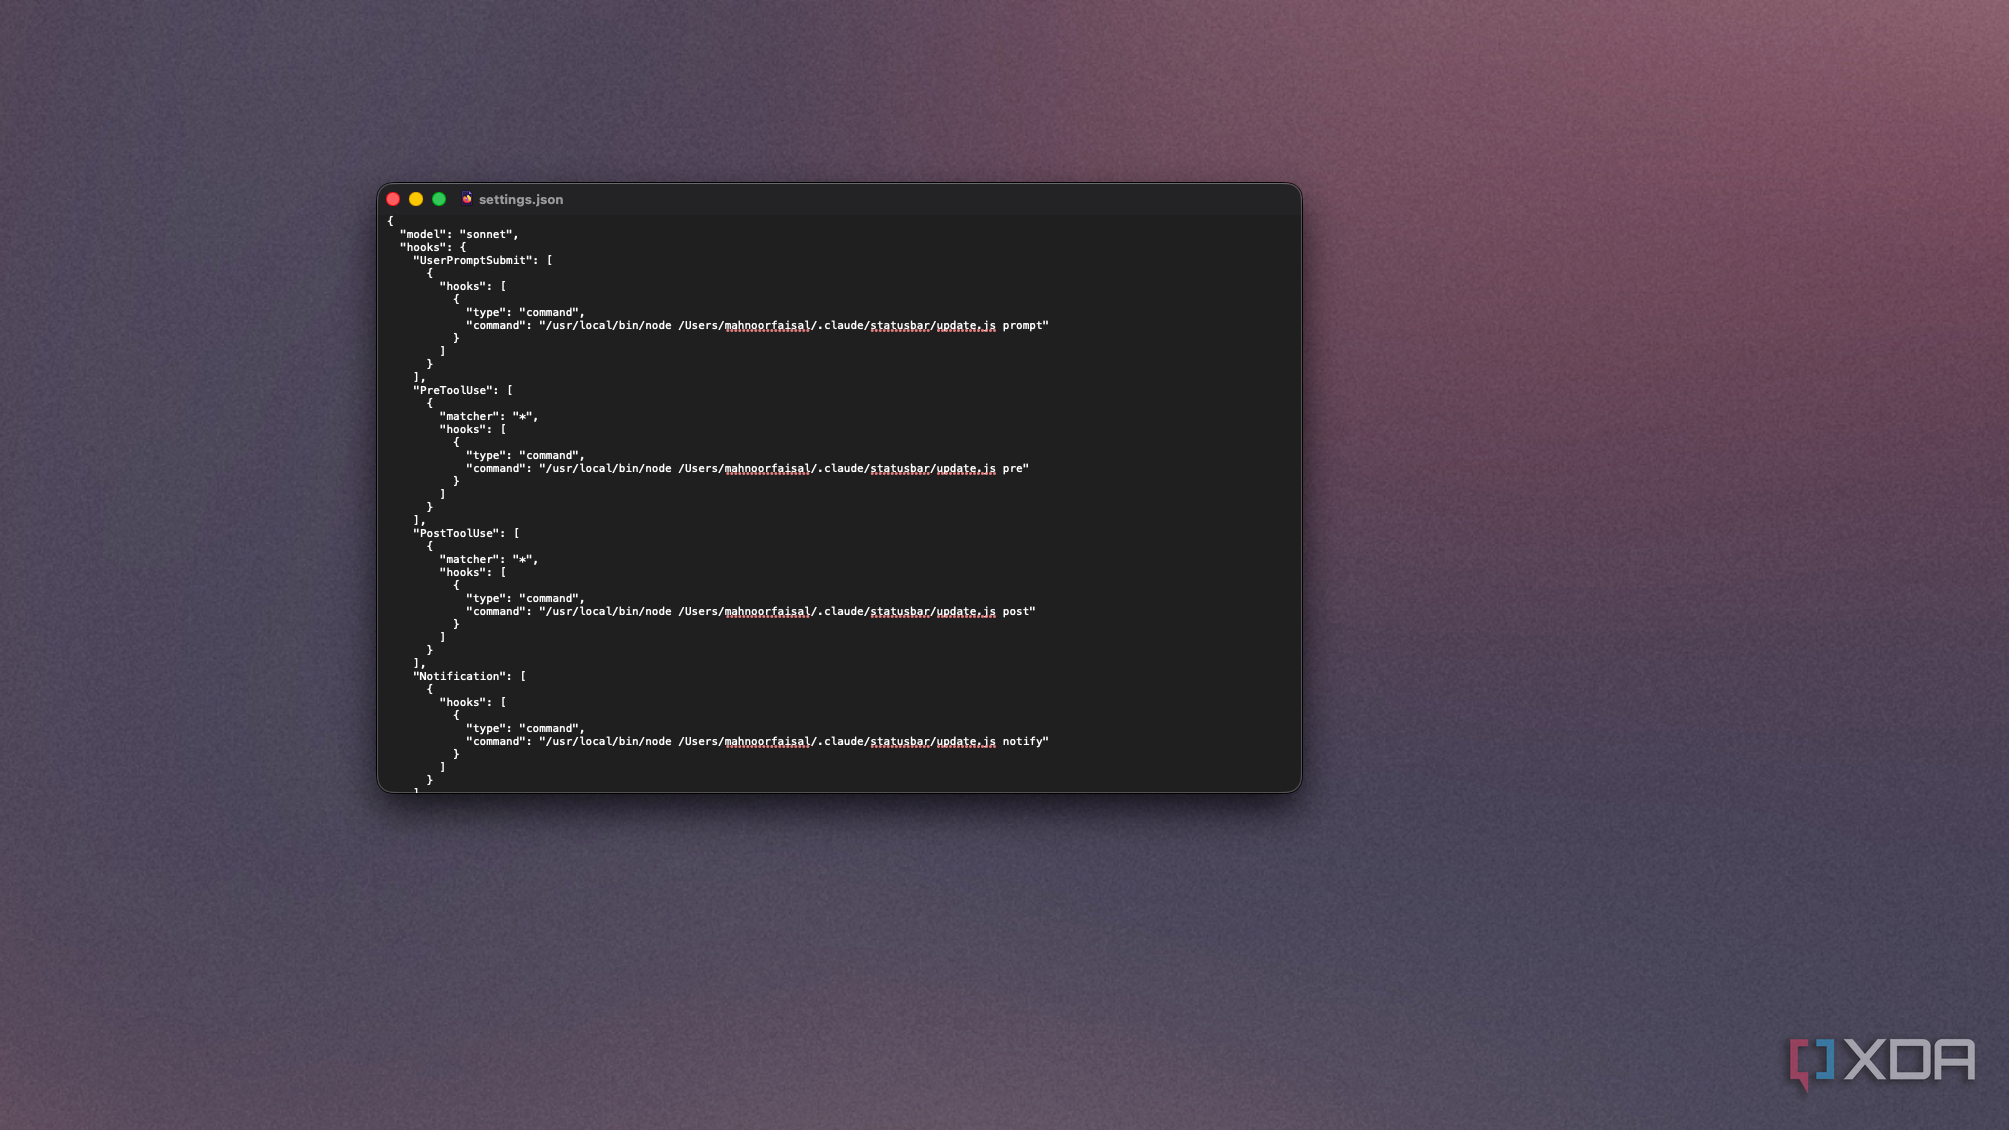2009x1130 pixels.
Task: Click the settings.json file icon in title bar
Action: (x=467, y=199)
